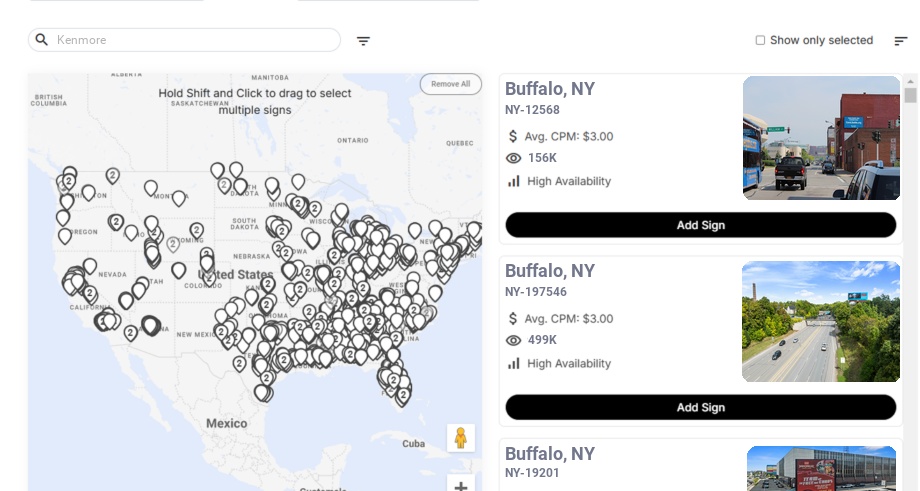Click the search magnifier icon
Image resolution: width=920 pixels, height=491 pixels.
coord(42,40)
